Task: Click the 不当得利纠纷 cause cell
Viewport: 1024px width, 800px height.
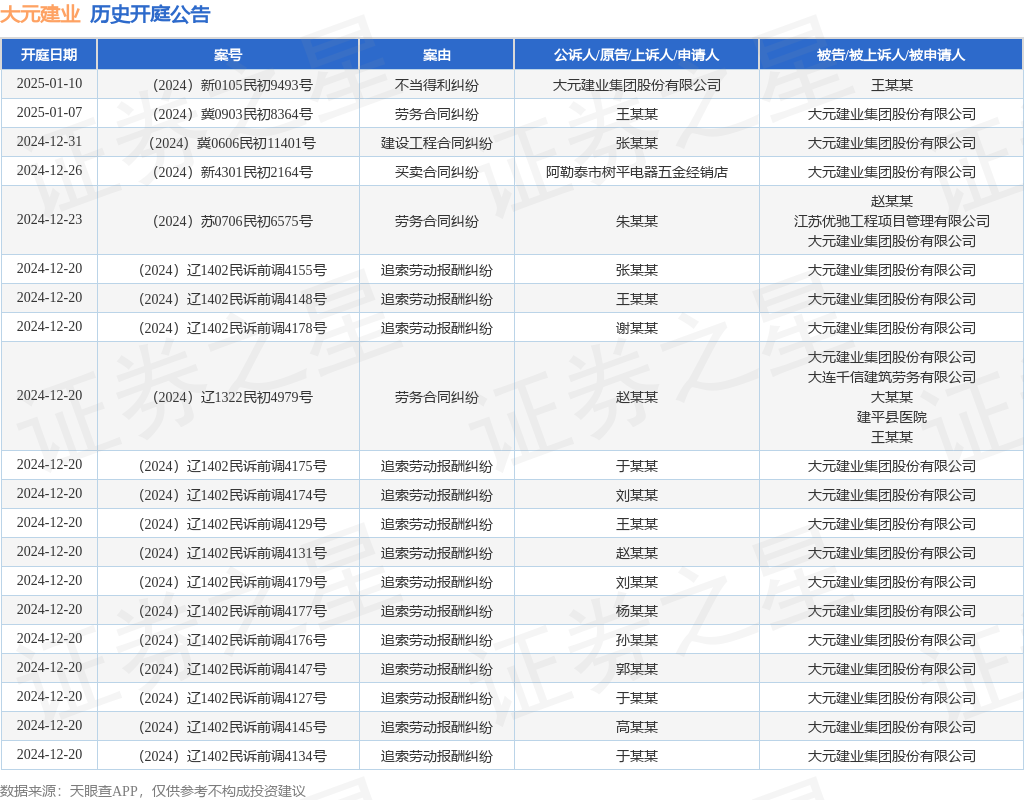Action: (x=437, y=85)
